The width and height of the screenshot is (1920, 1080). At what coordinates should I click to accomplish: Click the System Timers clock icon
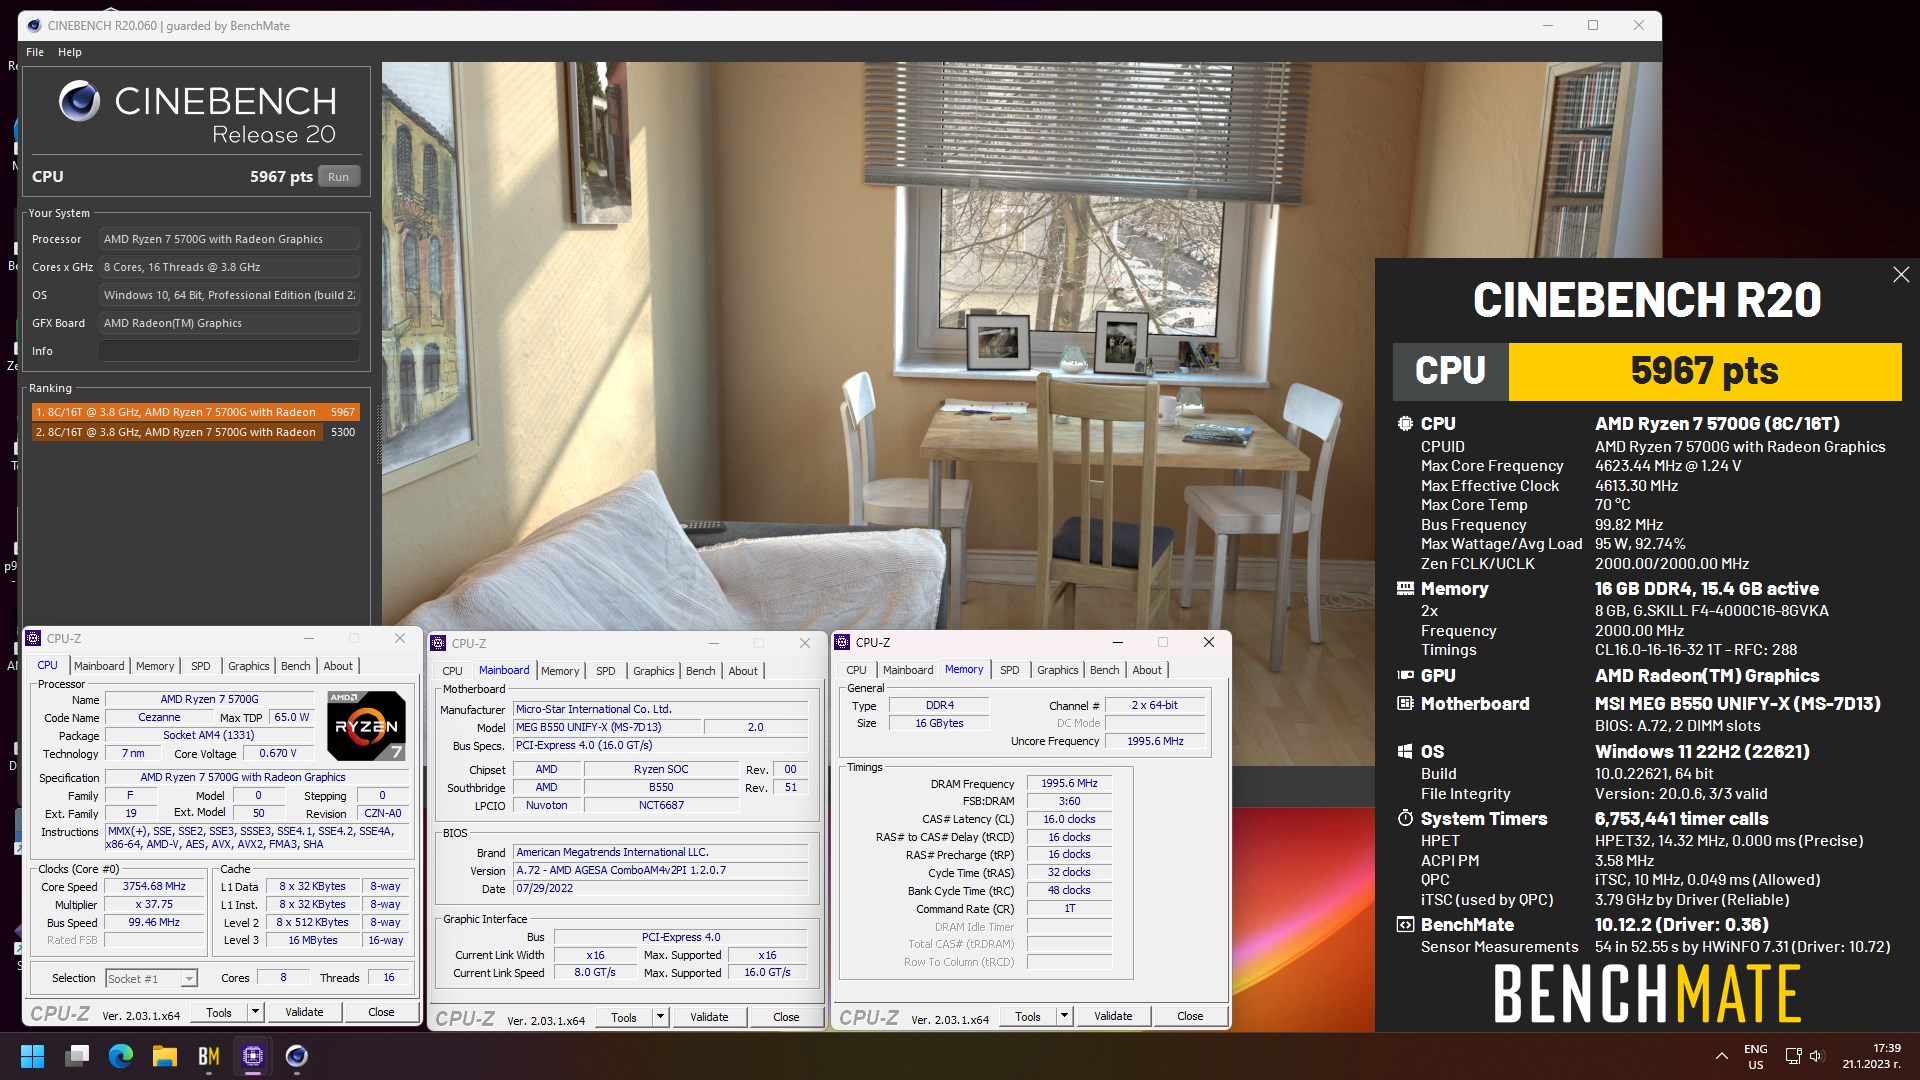pyautogui.click(x=1405, y=819)
